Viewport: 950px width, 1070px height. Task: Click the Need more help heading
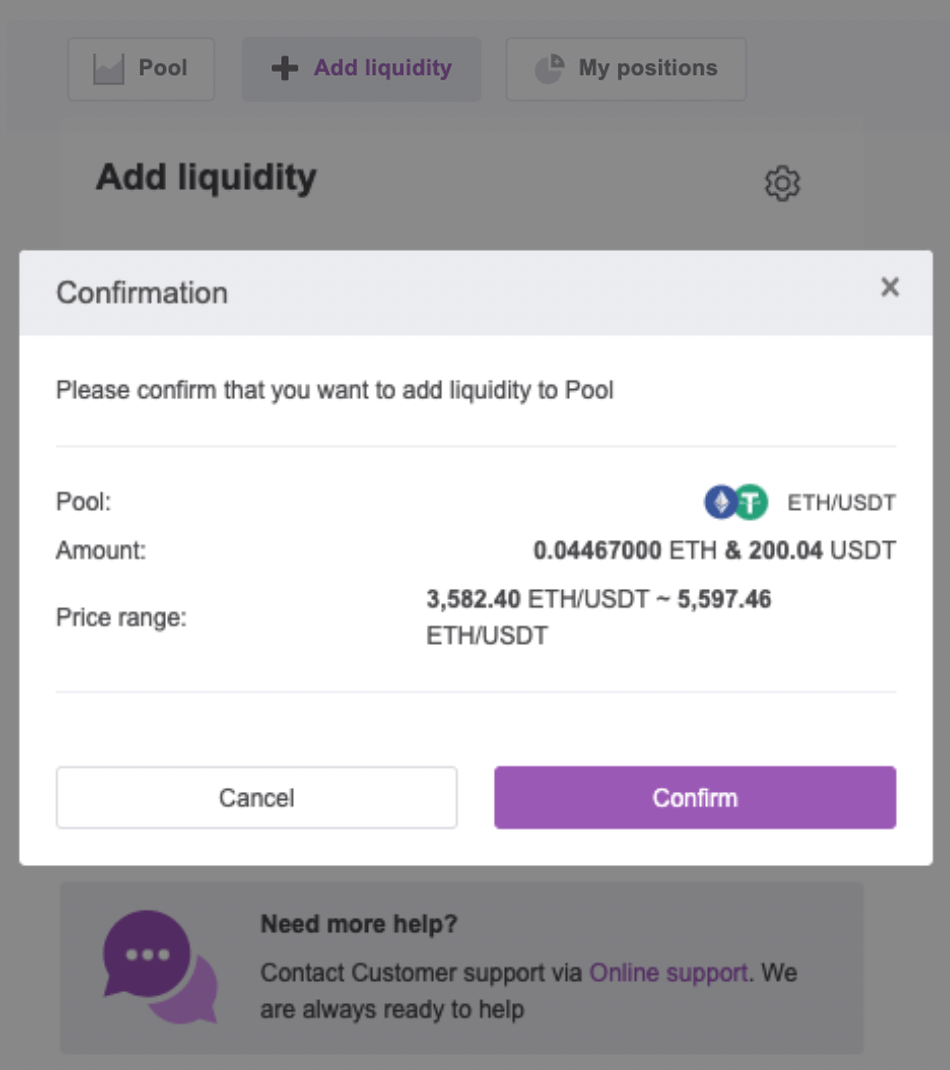pyautogui.click(x=359, y=924)
